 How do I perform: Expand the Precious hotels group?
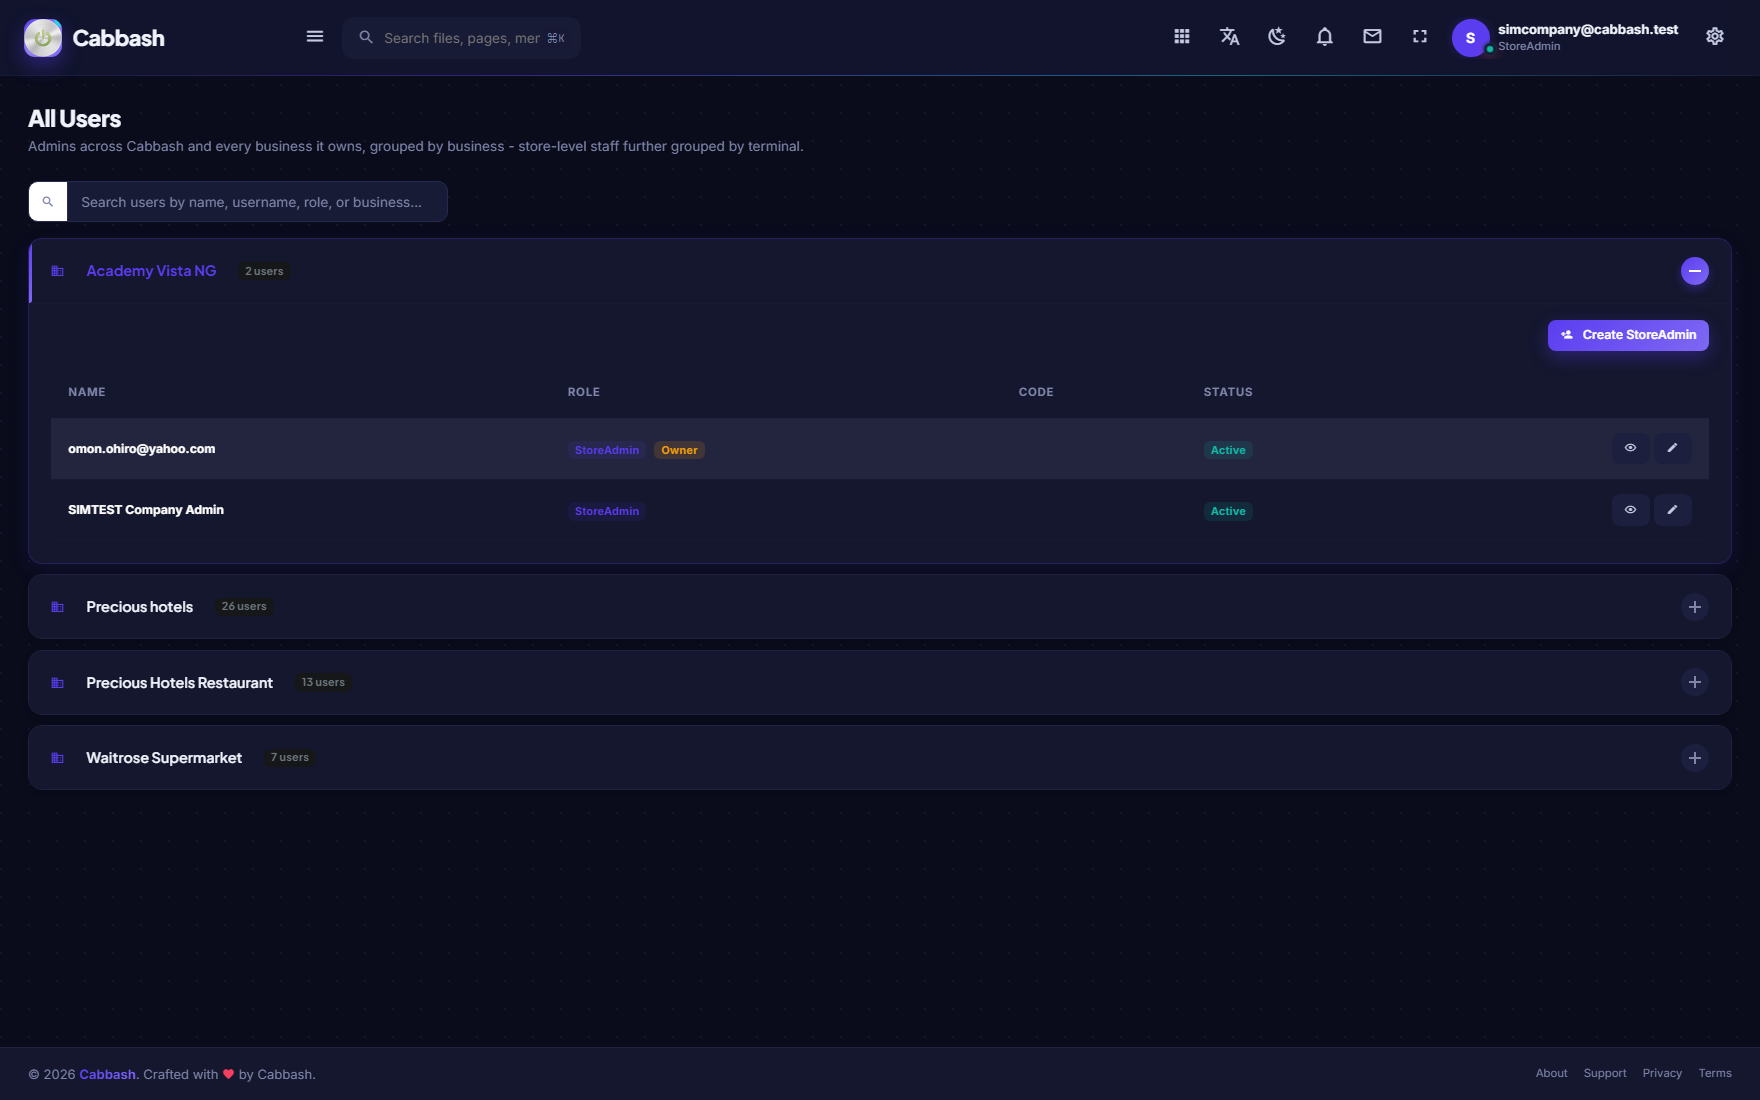click(x=1695, y=607)
